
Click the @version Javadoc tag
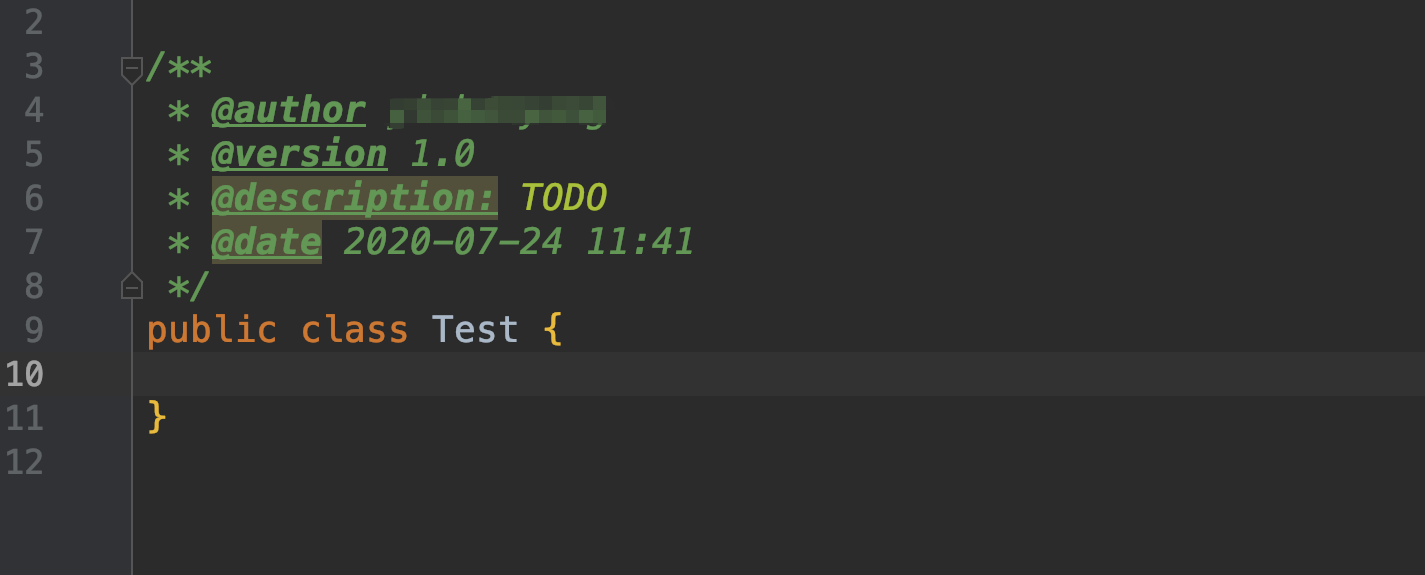click(299, 155)
